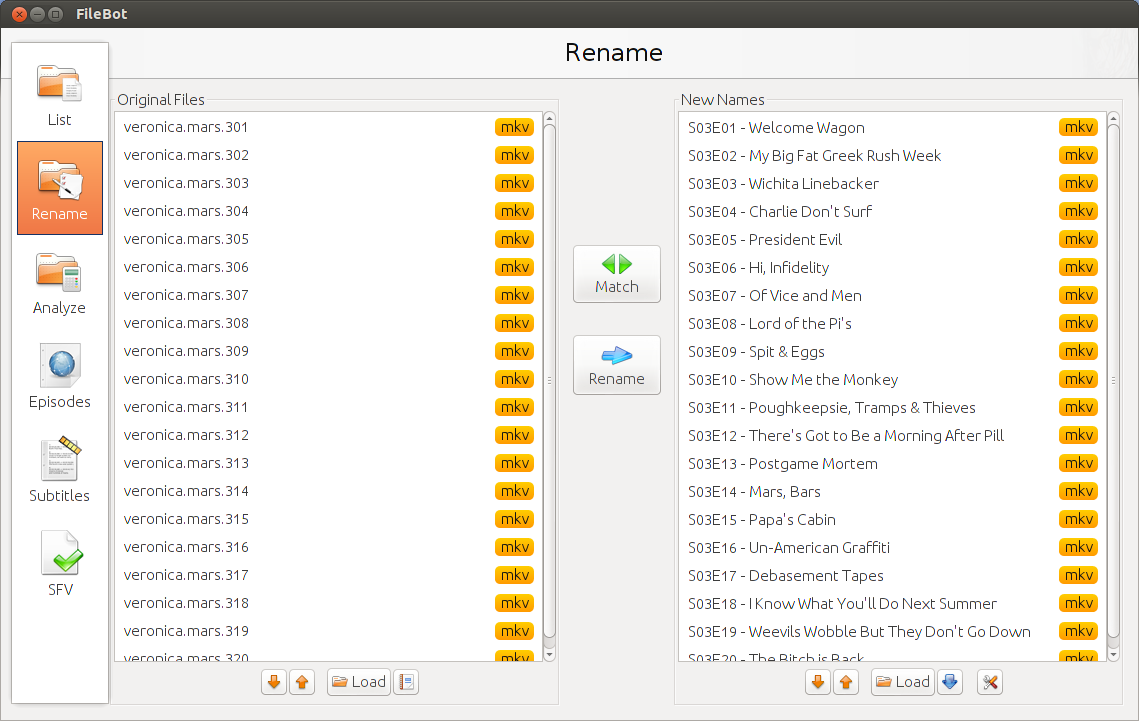
Task: Select the Rename panel in sidebar
Action: [60, 188]
